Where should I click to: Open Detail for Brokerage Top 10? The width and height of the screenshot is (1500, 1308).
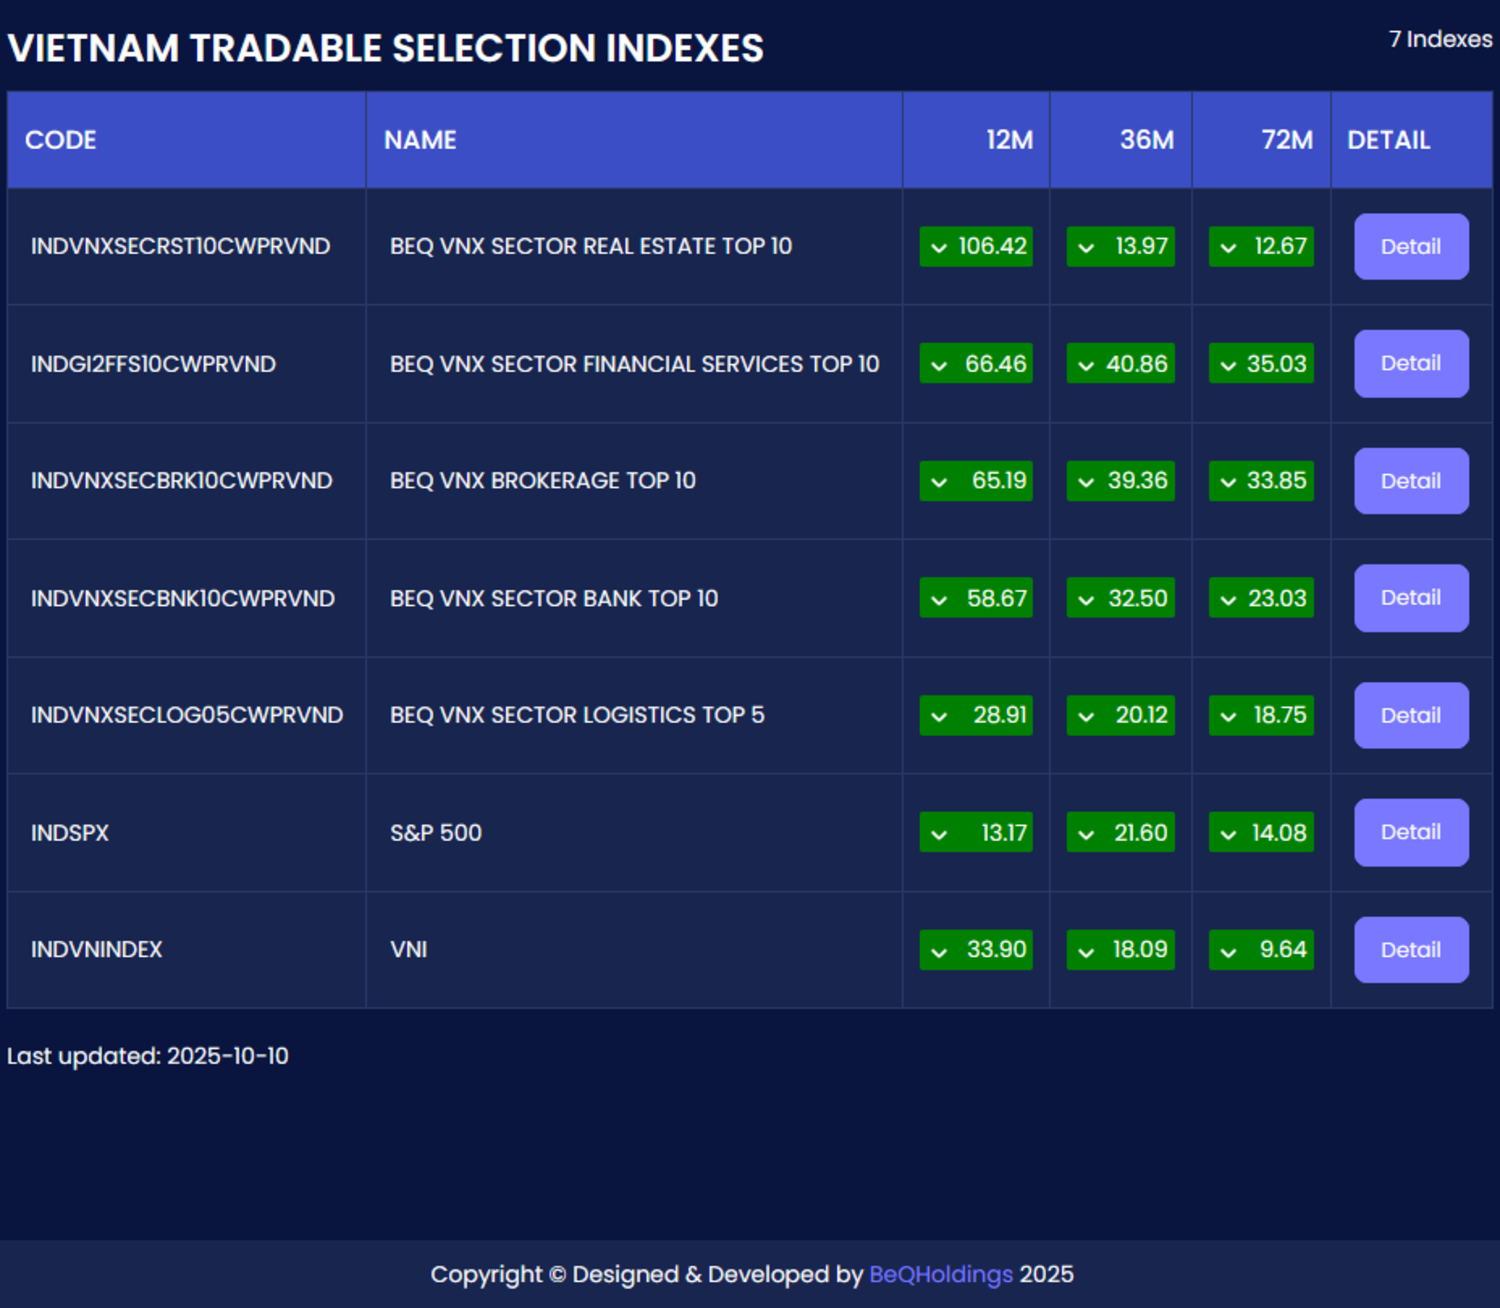click(1410, 481)
